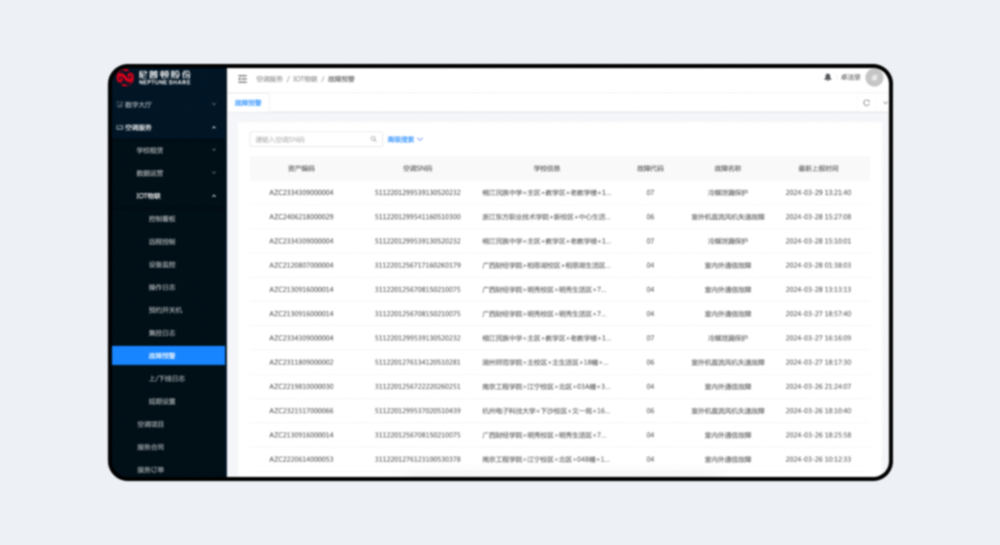This screenshot has width=1000, height=545.
Task: Click SN code 3112201256722220260251
Action: tap(418, 386)
